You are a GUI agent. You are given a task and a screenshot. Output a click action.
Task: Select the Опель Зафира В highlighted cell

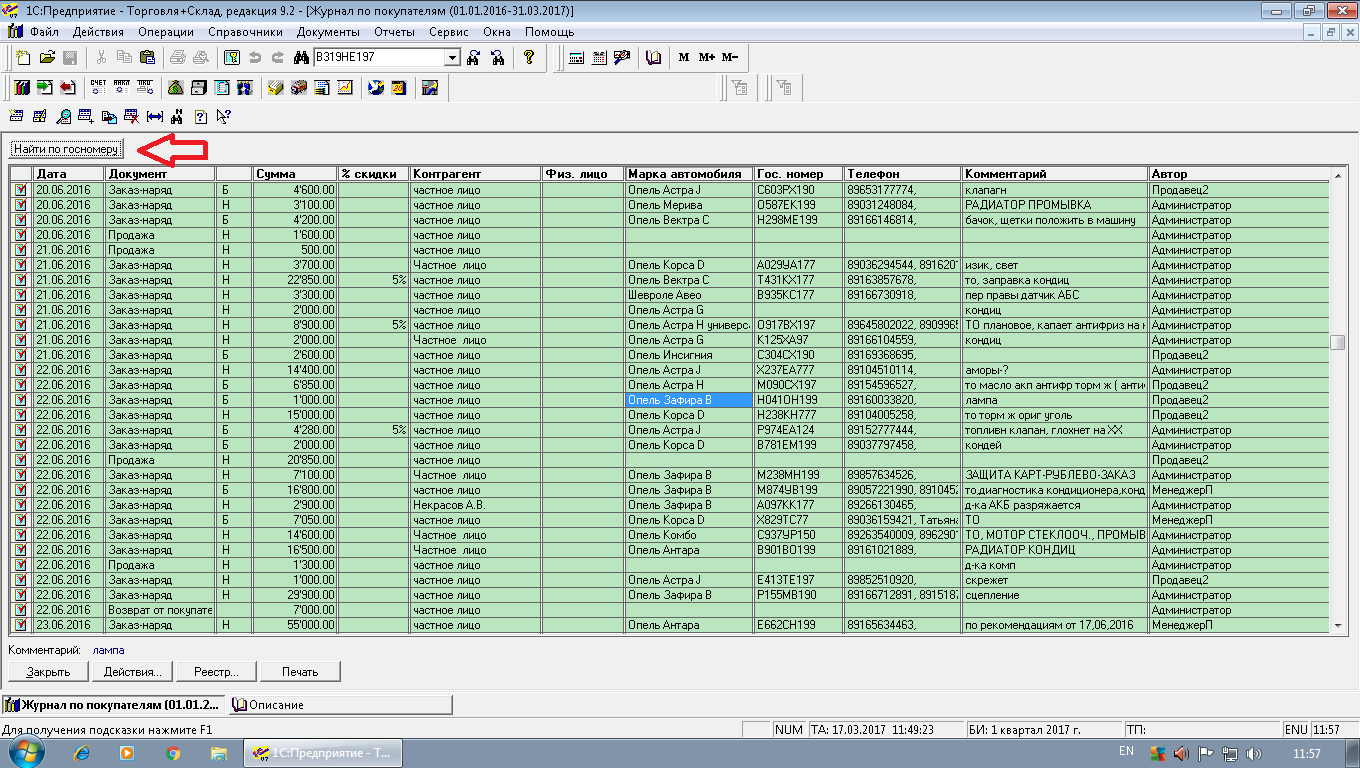coord(688,400)
